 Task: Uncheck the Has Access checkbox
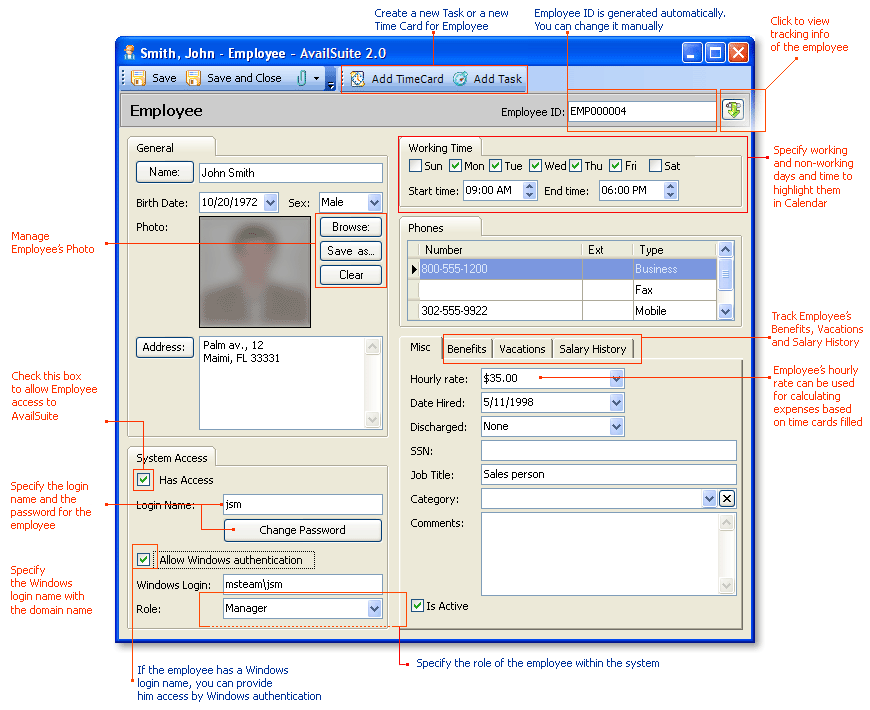144,480
